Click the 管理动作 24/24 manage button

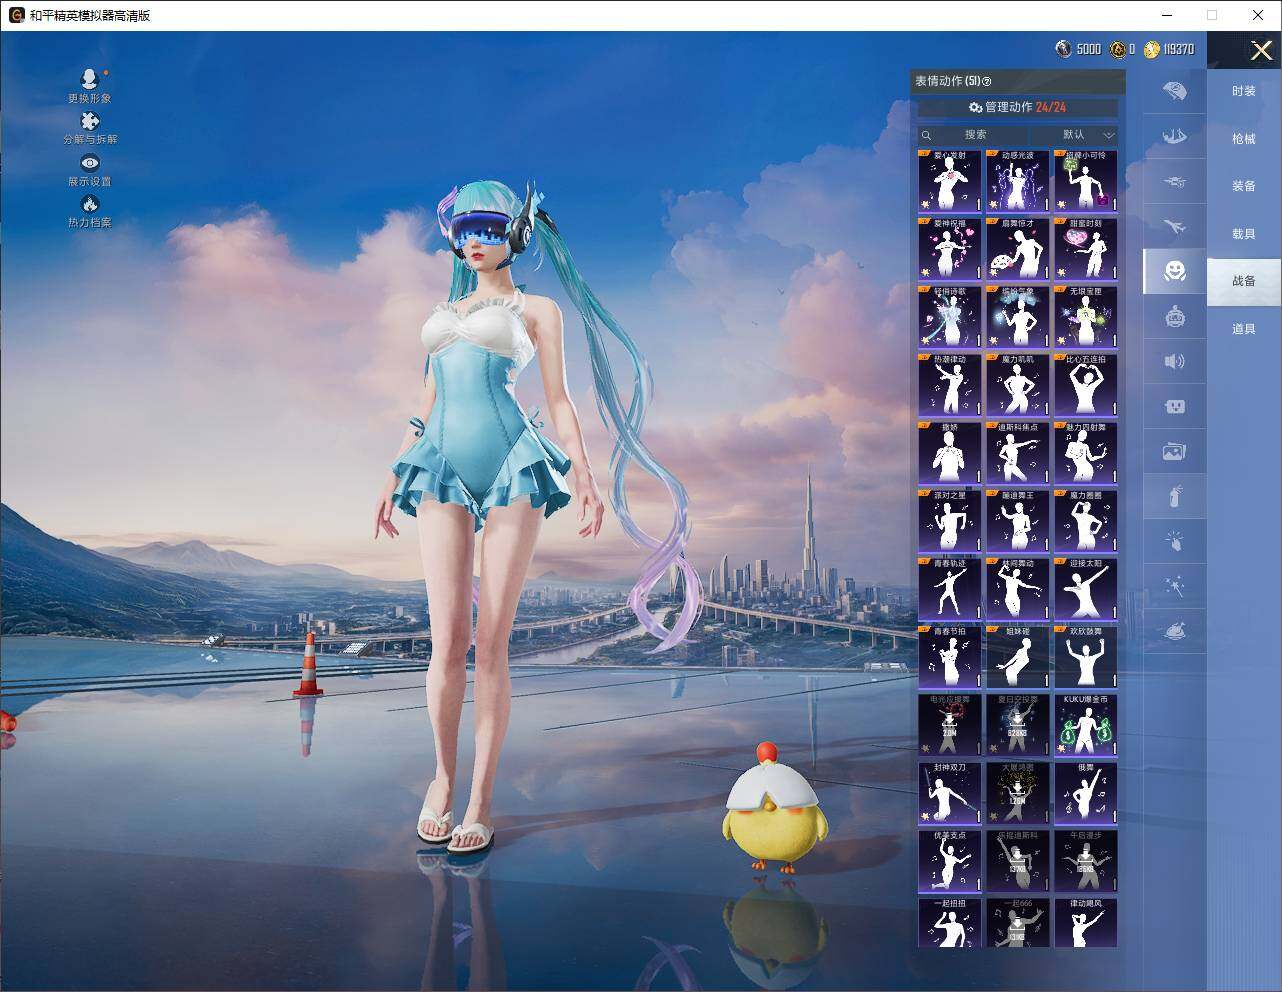click(x=1018, y=107)
